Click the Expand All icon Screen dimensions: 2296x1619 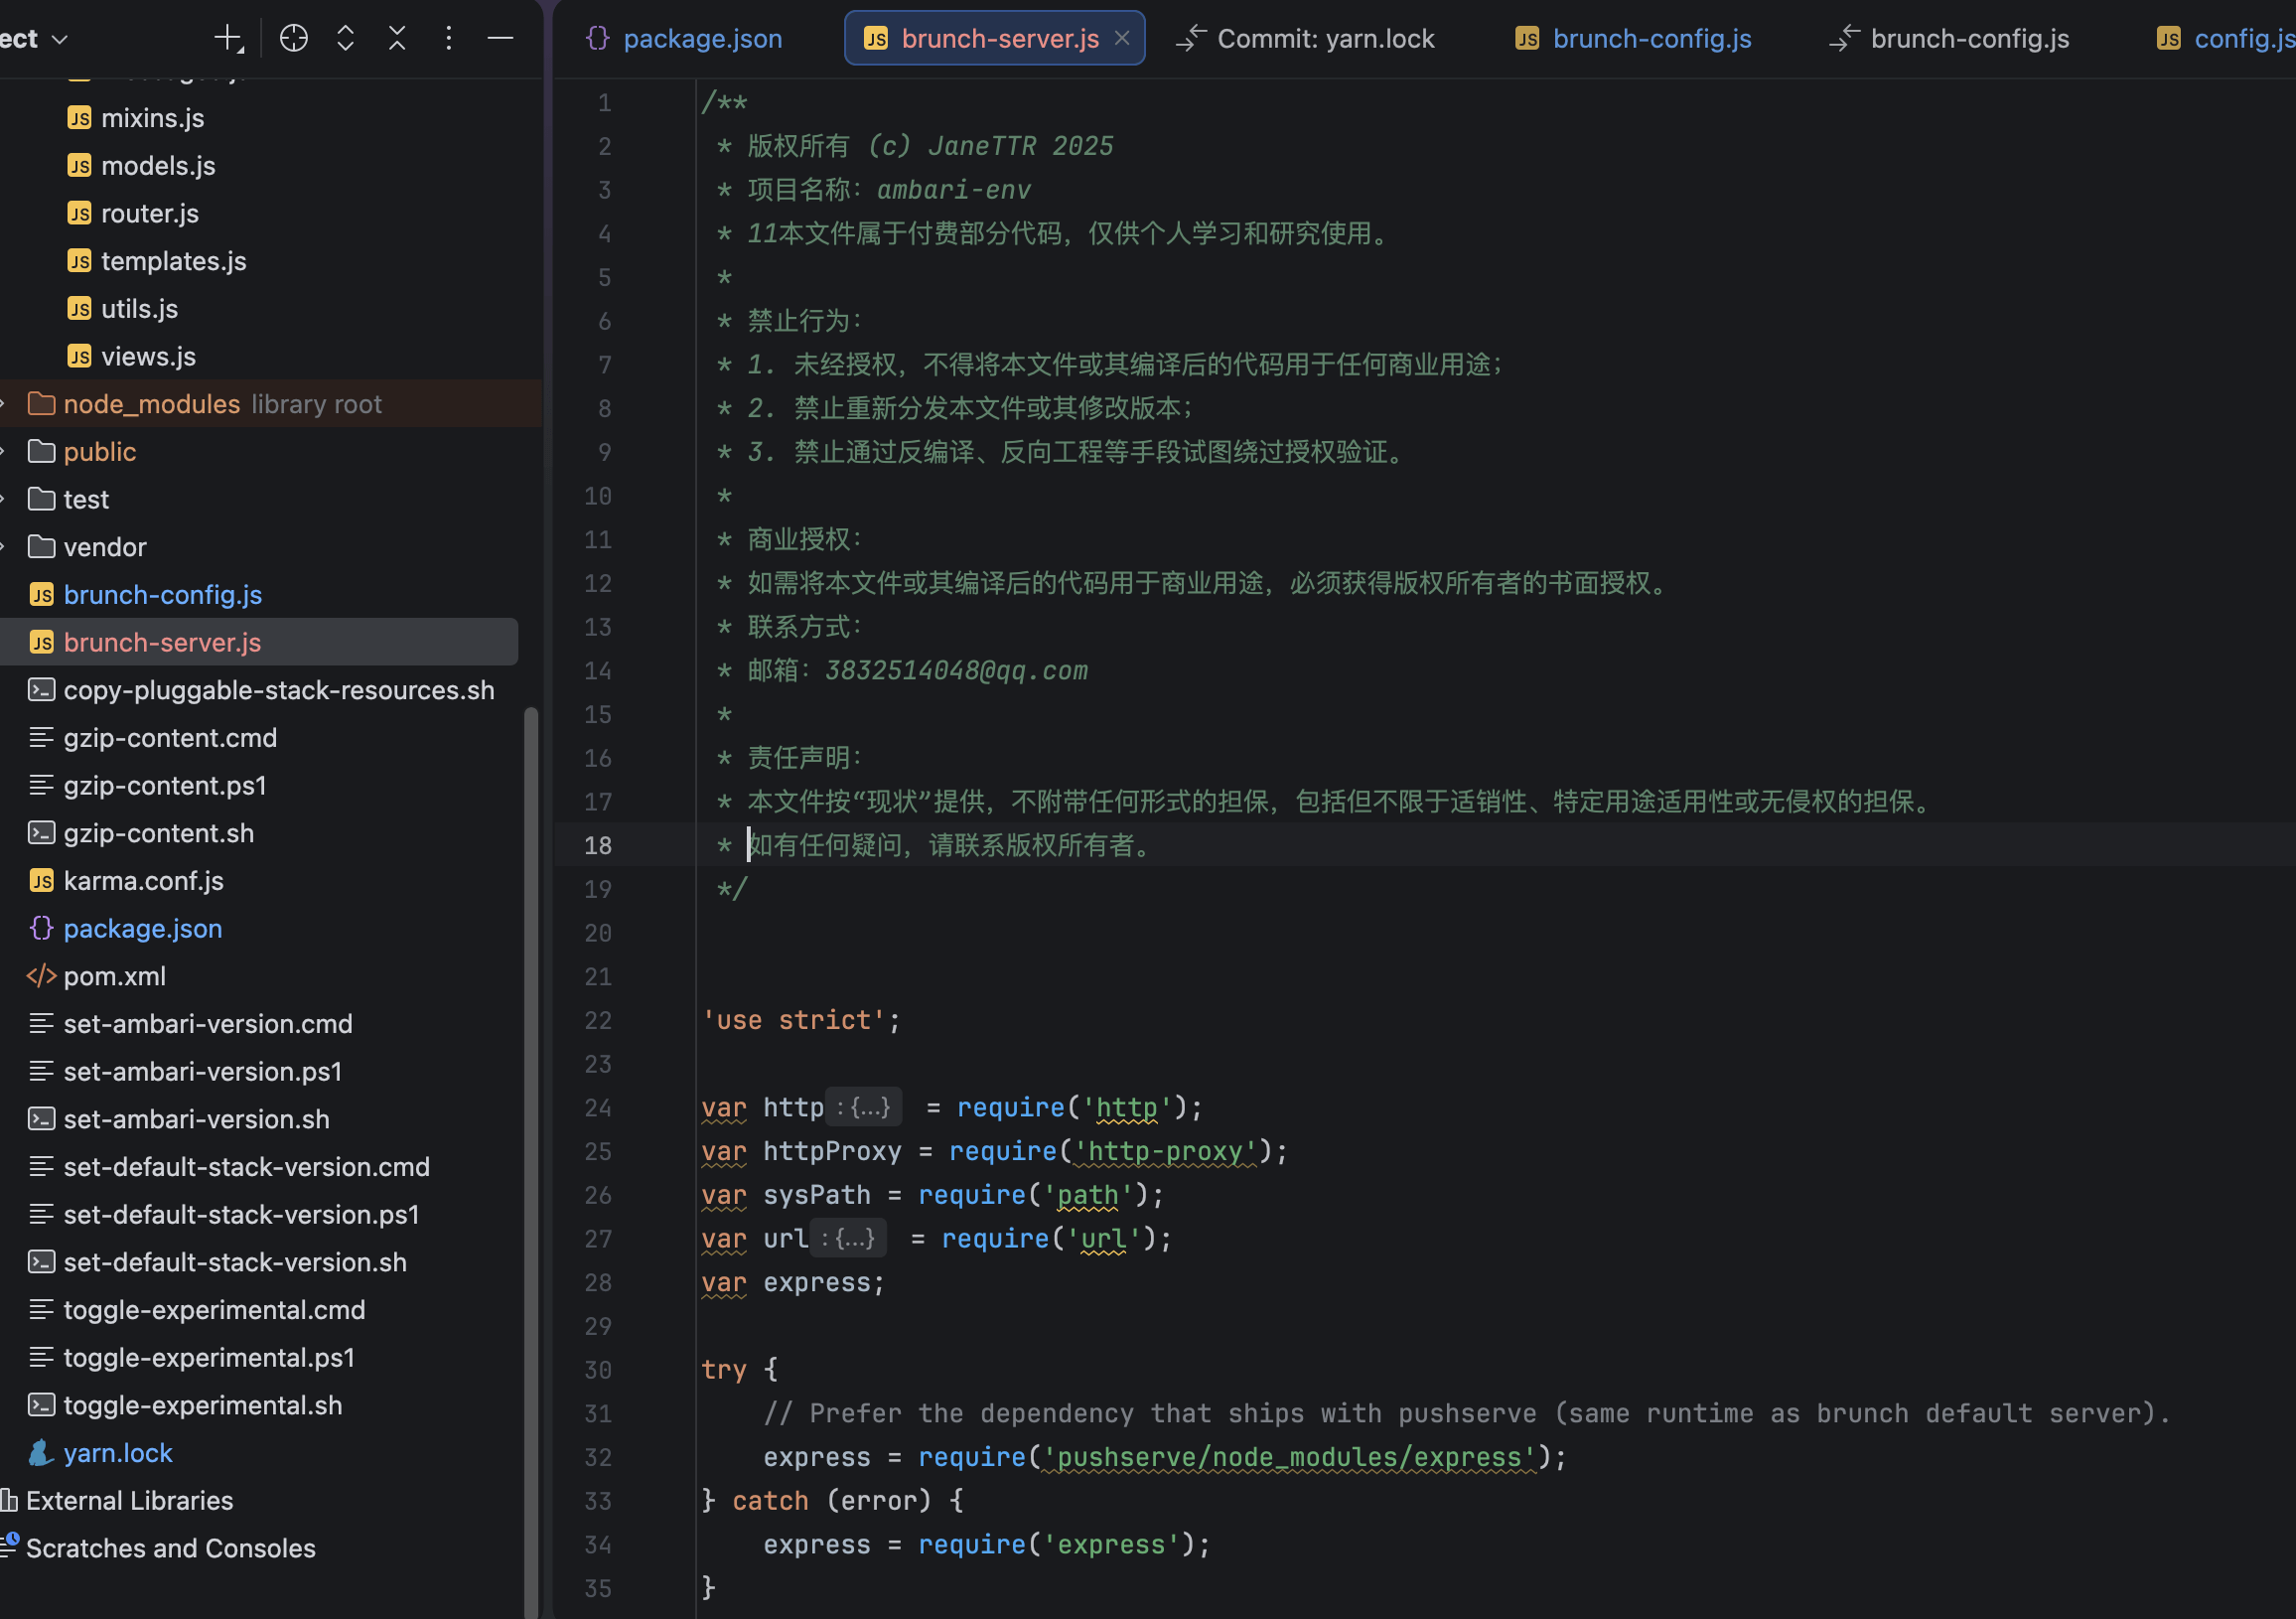pos(346,39)
